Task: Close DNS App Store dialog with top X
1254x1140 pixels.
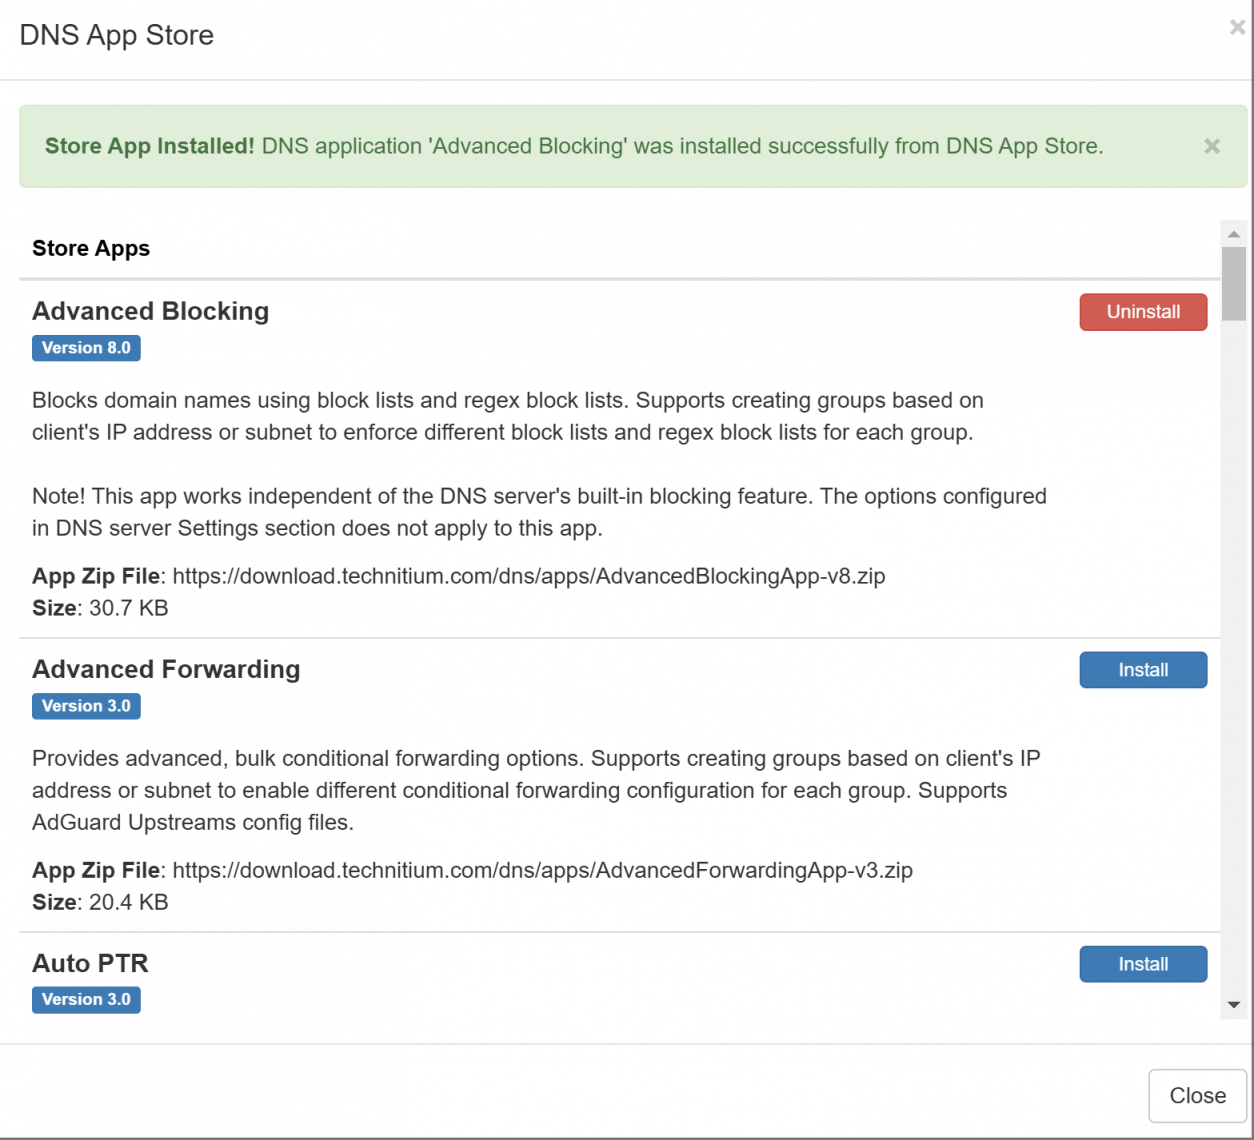Action: coord(1237,28)
